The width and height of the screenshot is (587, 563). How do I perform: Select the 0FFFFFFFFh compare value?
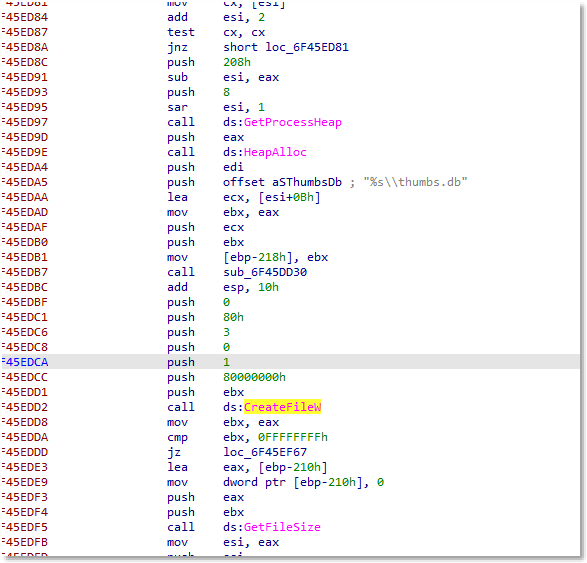coord(293,437)
